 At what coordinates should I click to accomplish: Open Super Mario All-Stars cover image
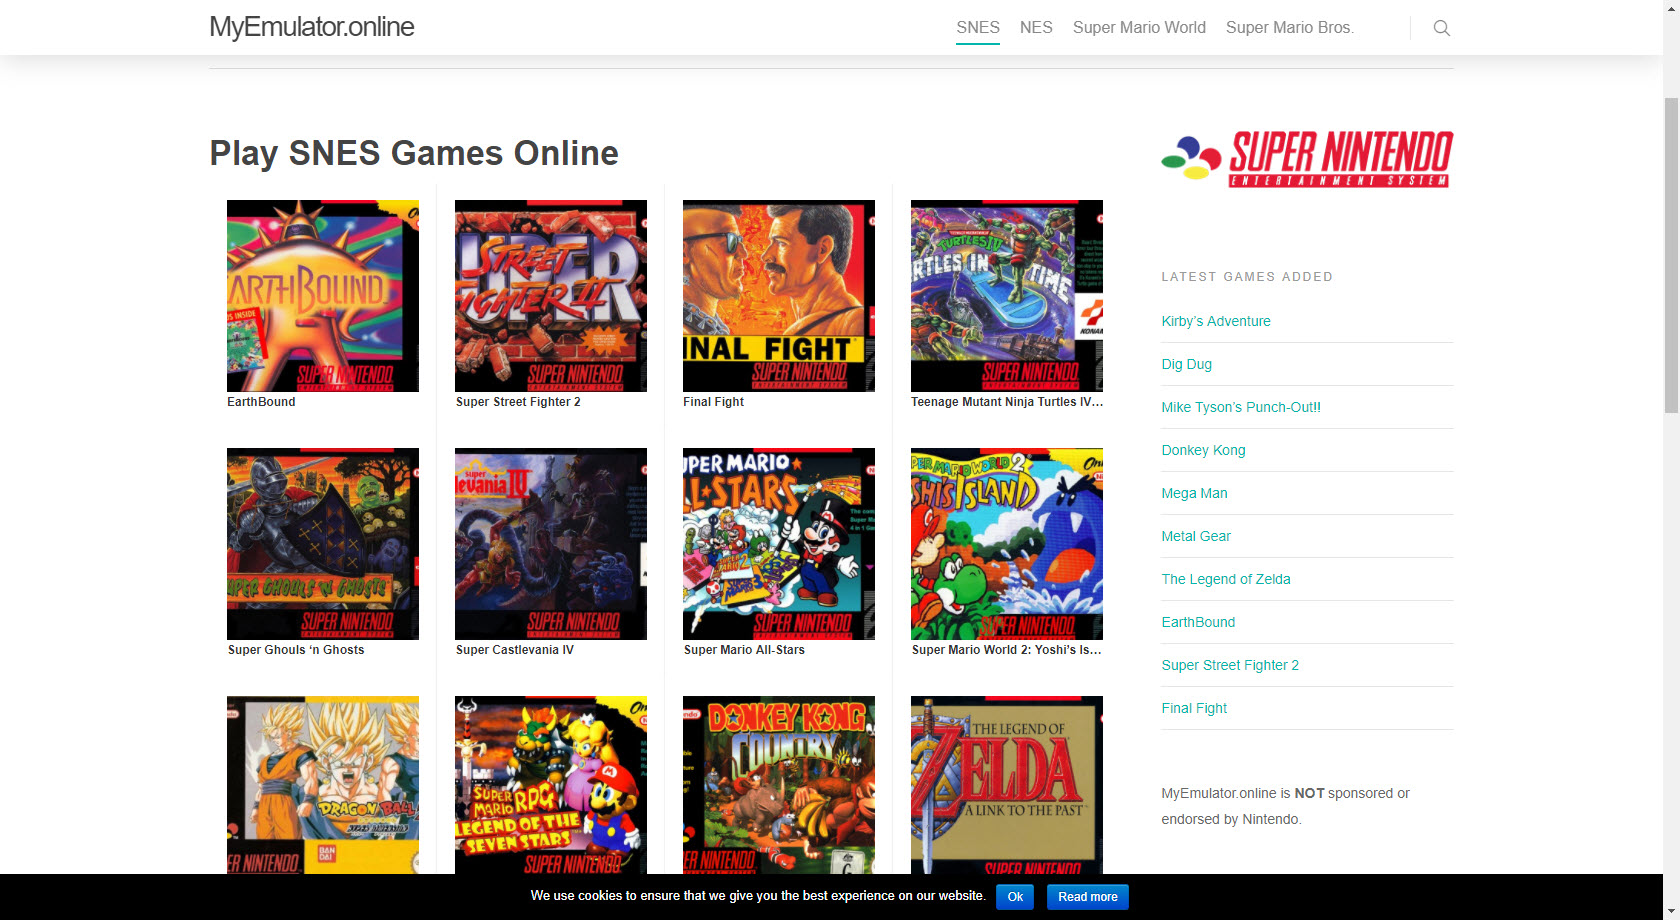[779, 544]
